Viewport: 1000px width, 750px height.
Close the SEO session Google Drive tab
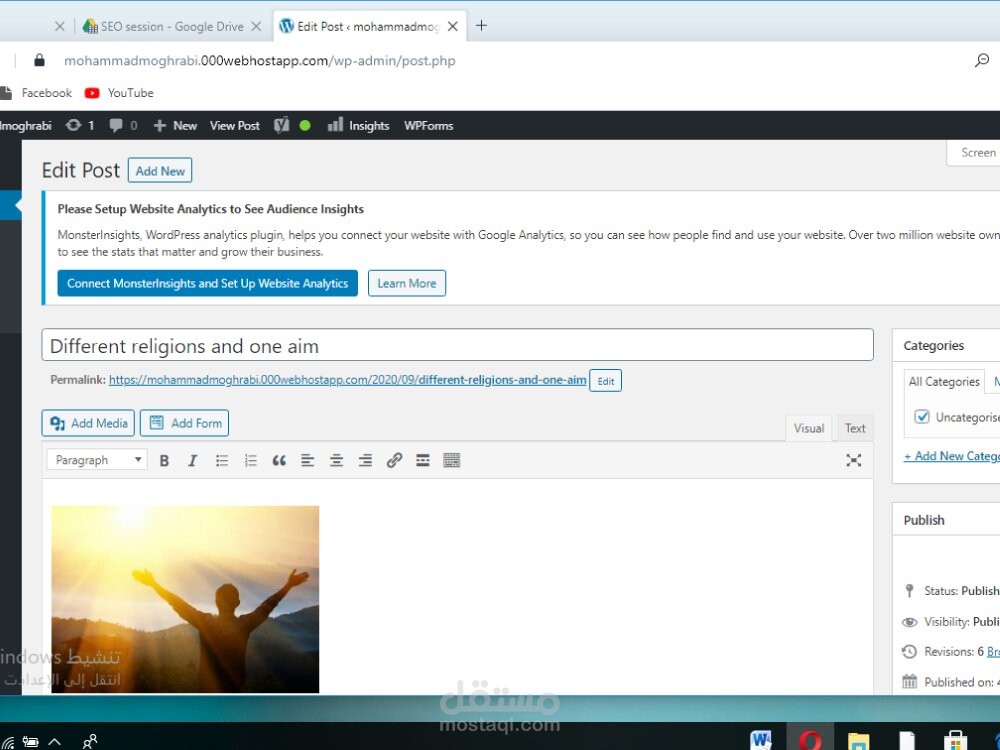[x=256, y=27]
